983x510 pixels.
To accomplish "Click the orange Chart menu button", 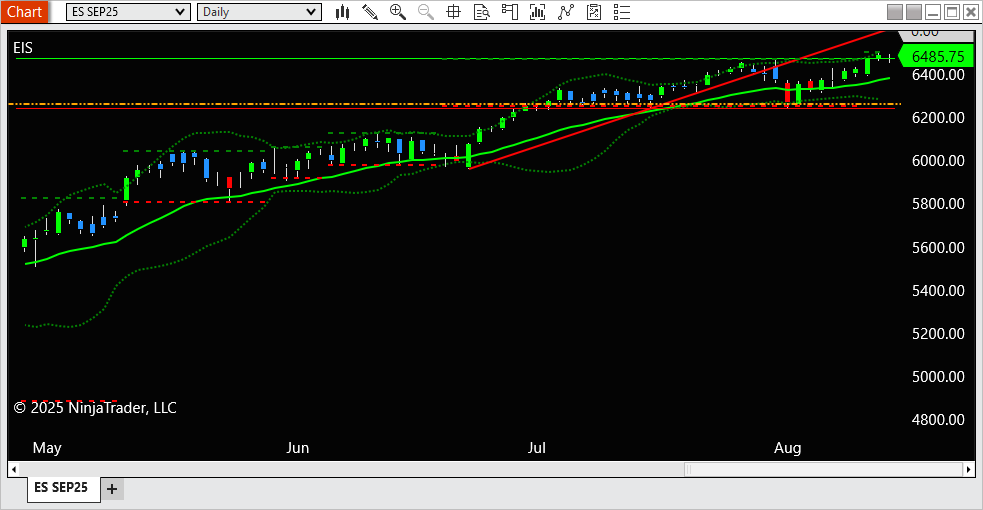I will [x=24, y=12].
